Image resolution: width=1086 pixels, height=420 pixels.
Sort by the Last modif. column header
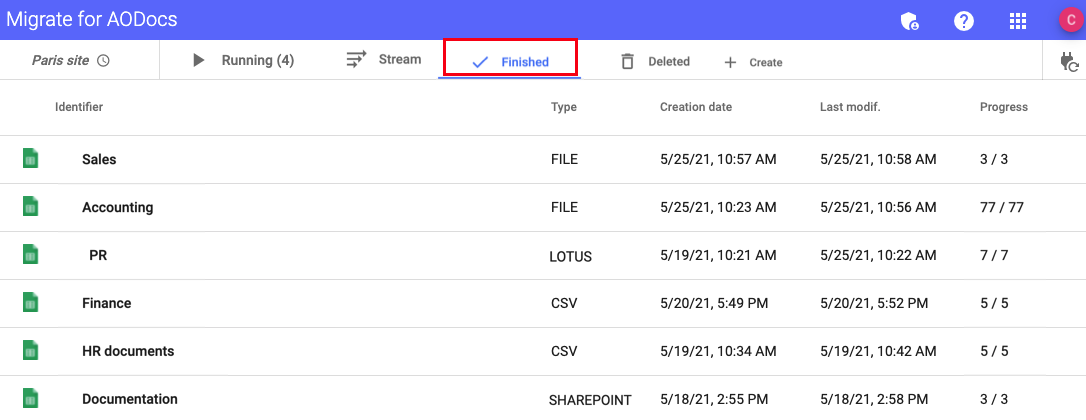850,107
